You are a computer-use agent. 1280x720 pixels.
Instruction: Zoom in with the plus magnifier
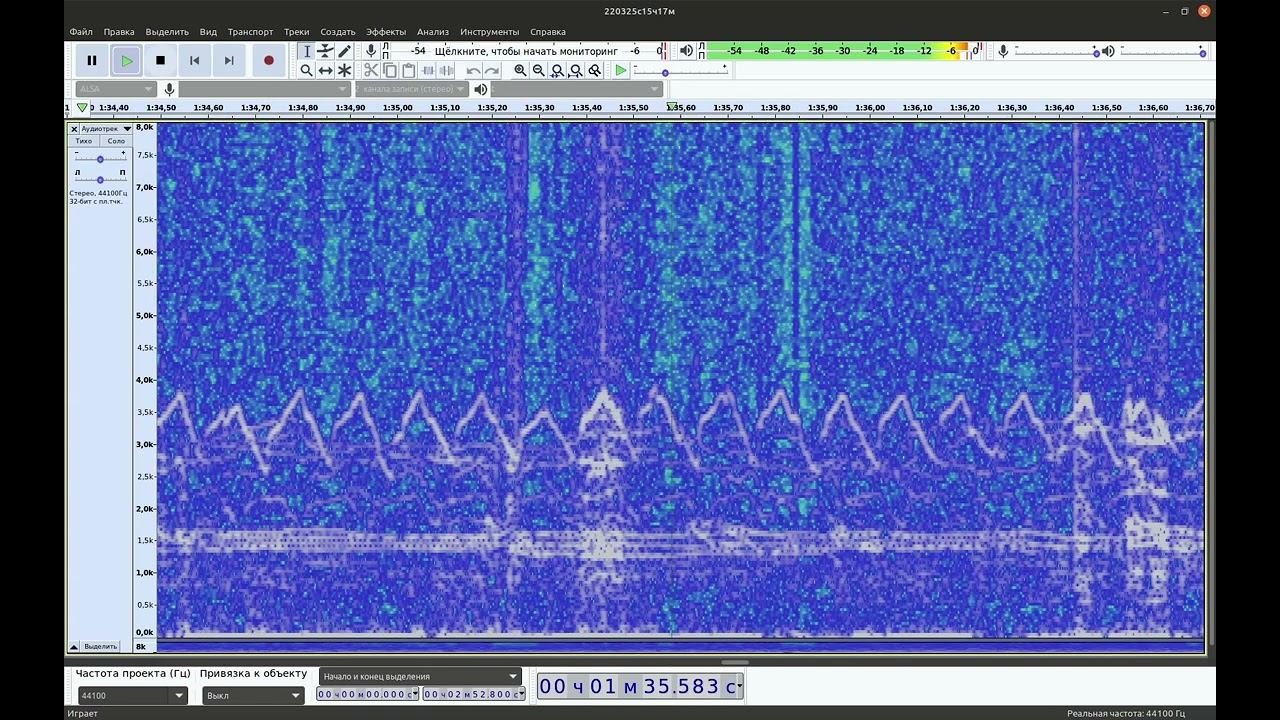tap(520, 70)
